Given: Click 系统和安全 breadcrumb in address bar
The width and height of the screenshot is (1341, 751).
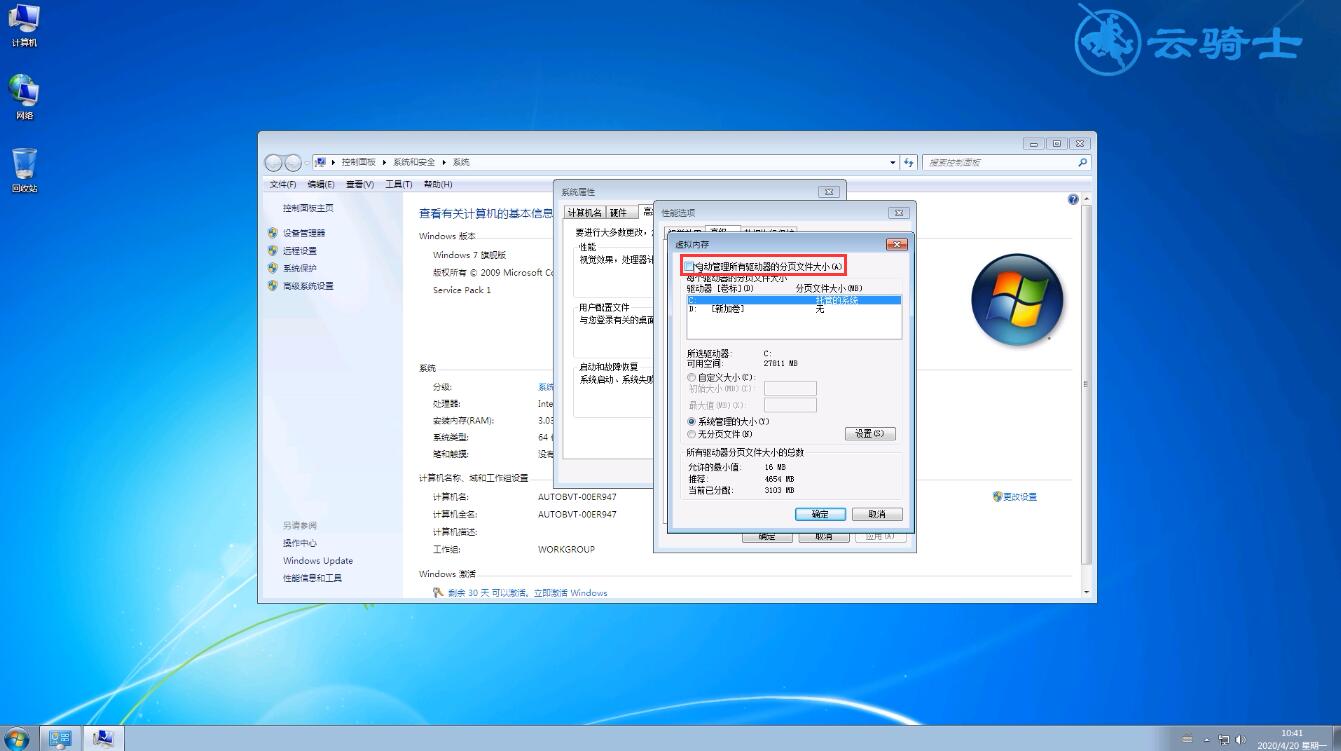Looking at the screenshot, I should point(414,162).
